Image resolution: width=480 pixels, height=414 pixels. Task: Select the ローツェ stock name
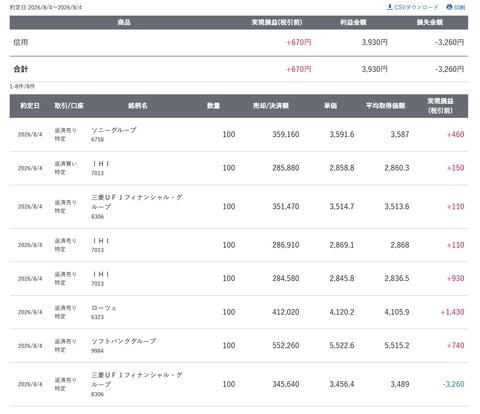(x=104, y=308)
